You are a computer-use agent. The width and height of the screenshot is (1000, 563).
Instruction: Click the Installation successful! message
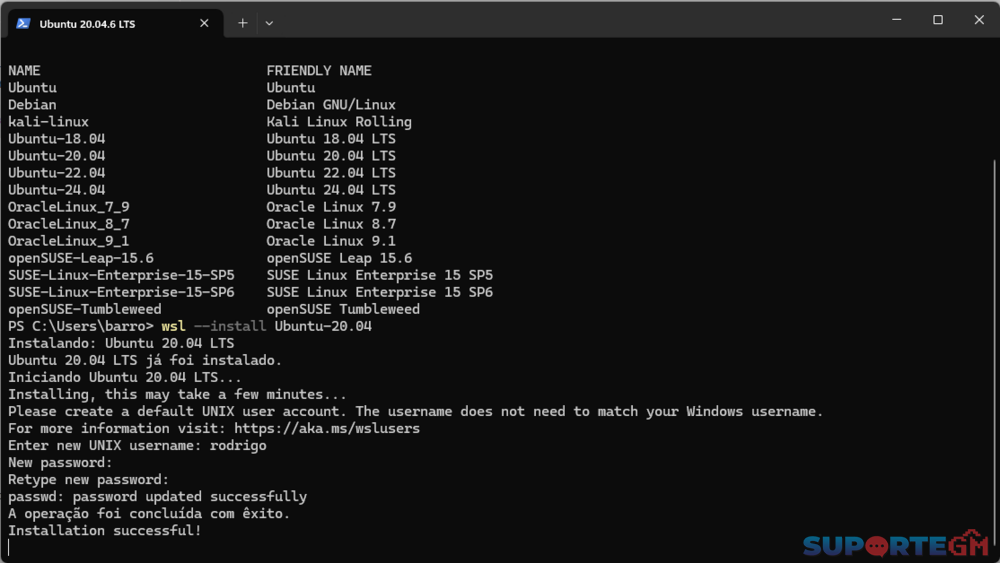coord(104,530)
